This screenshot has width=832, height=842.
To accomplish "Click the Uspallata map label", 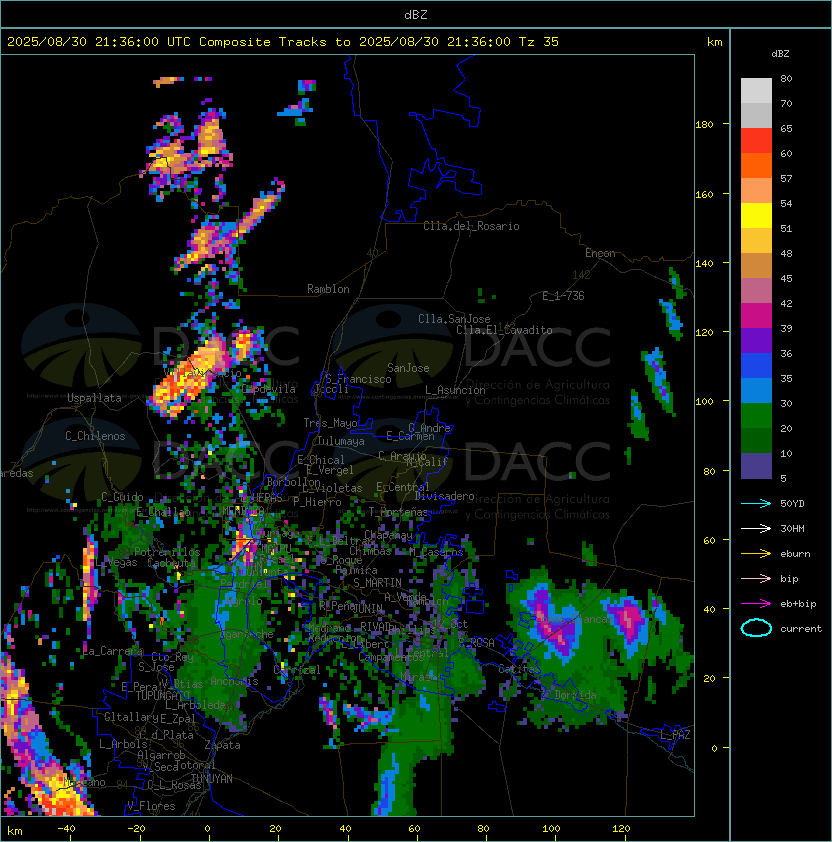I will pyautogui.click(x=94, y=398).
